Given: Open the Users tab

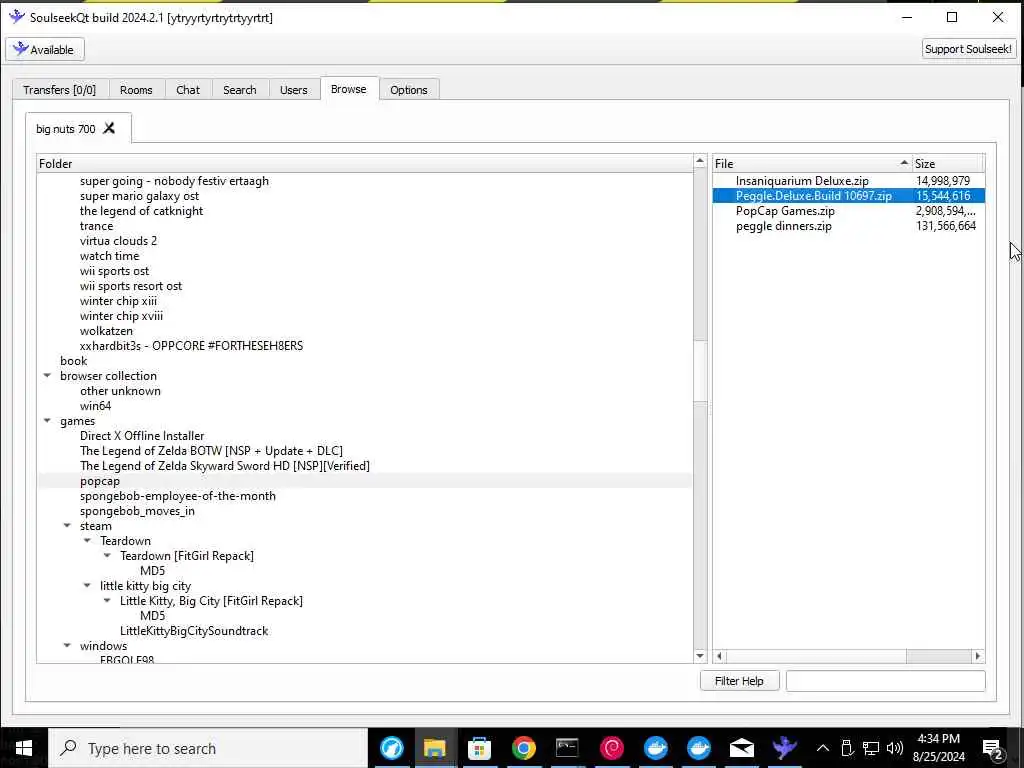Looking at the screenshot, I should pyautogui.click(x=293, y=89).
